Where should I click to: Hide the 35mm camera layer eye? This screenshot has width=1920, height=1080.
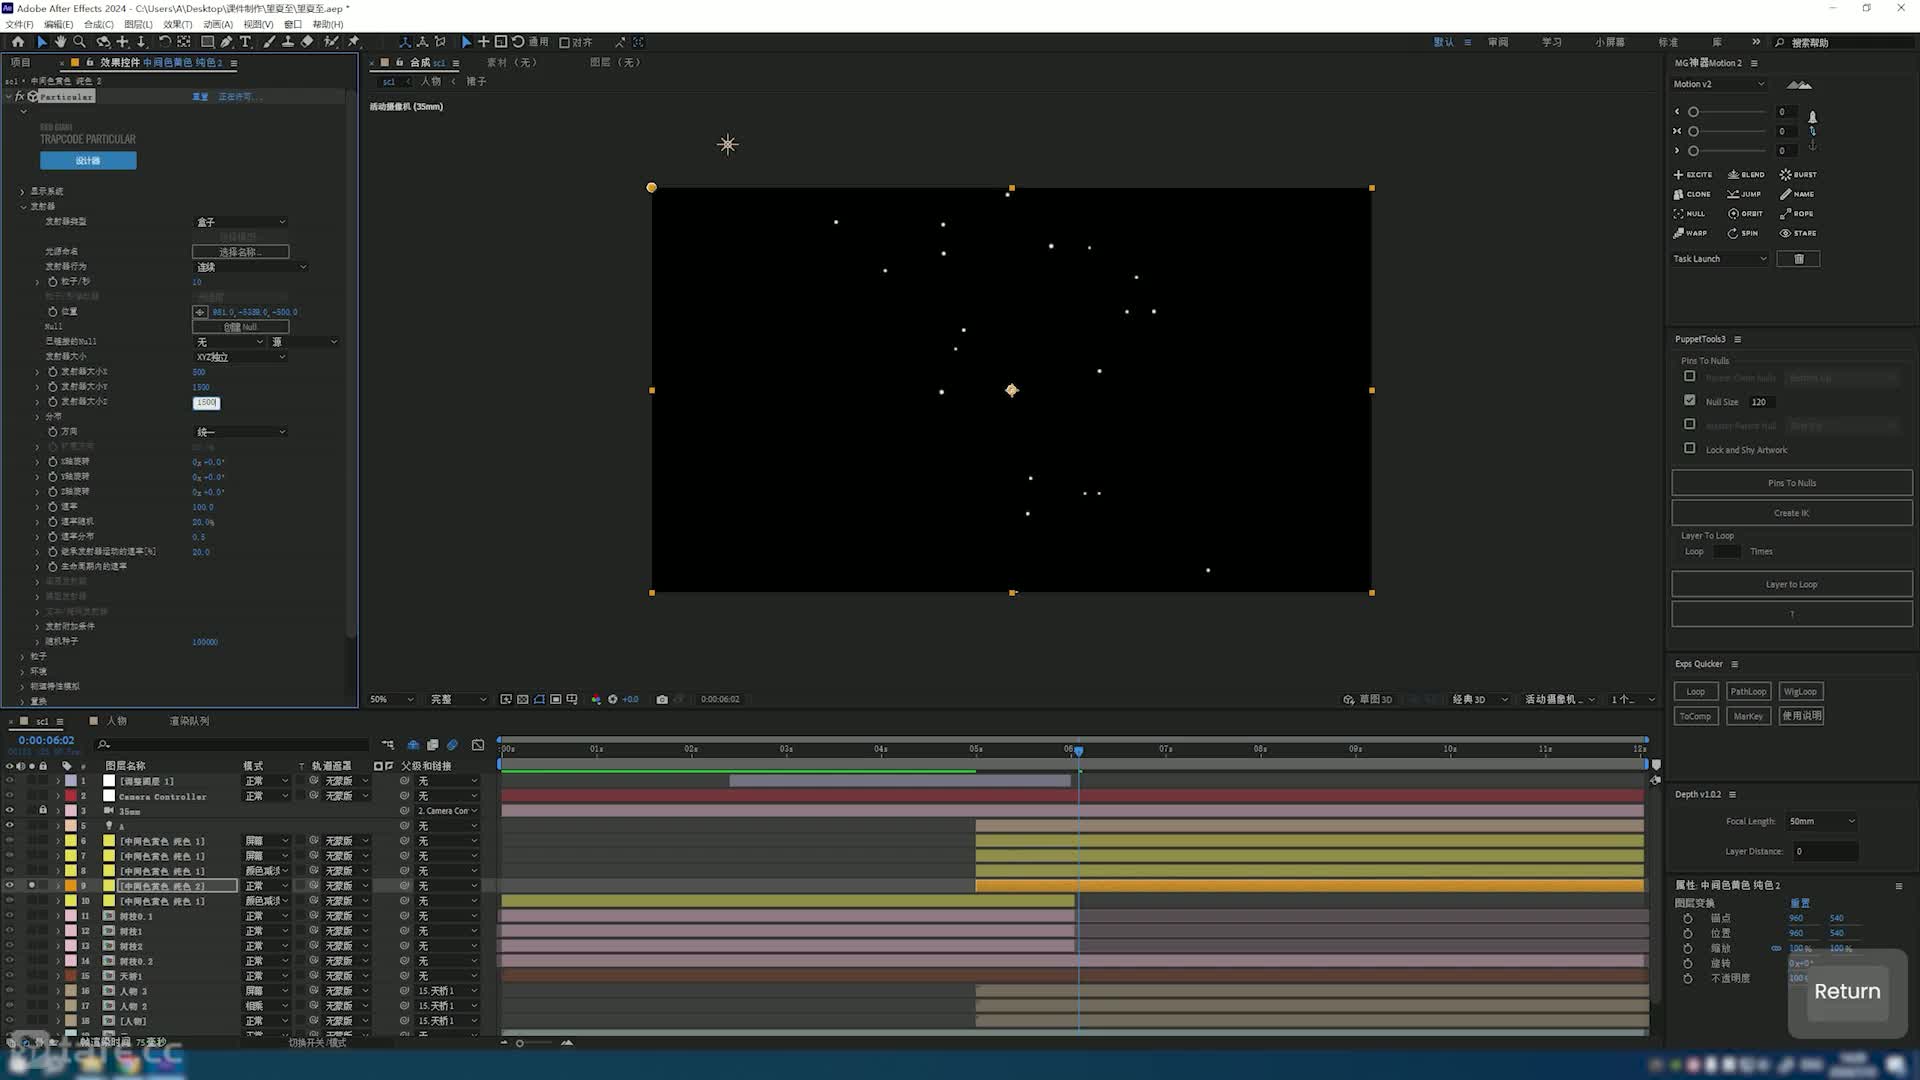[10, 811]
